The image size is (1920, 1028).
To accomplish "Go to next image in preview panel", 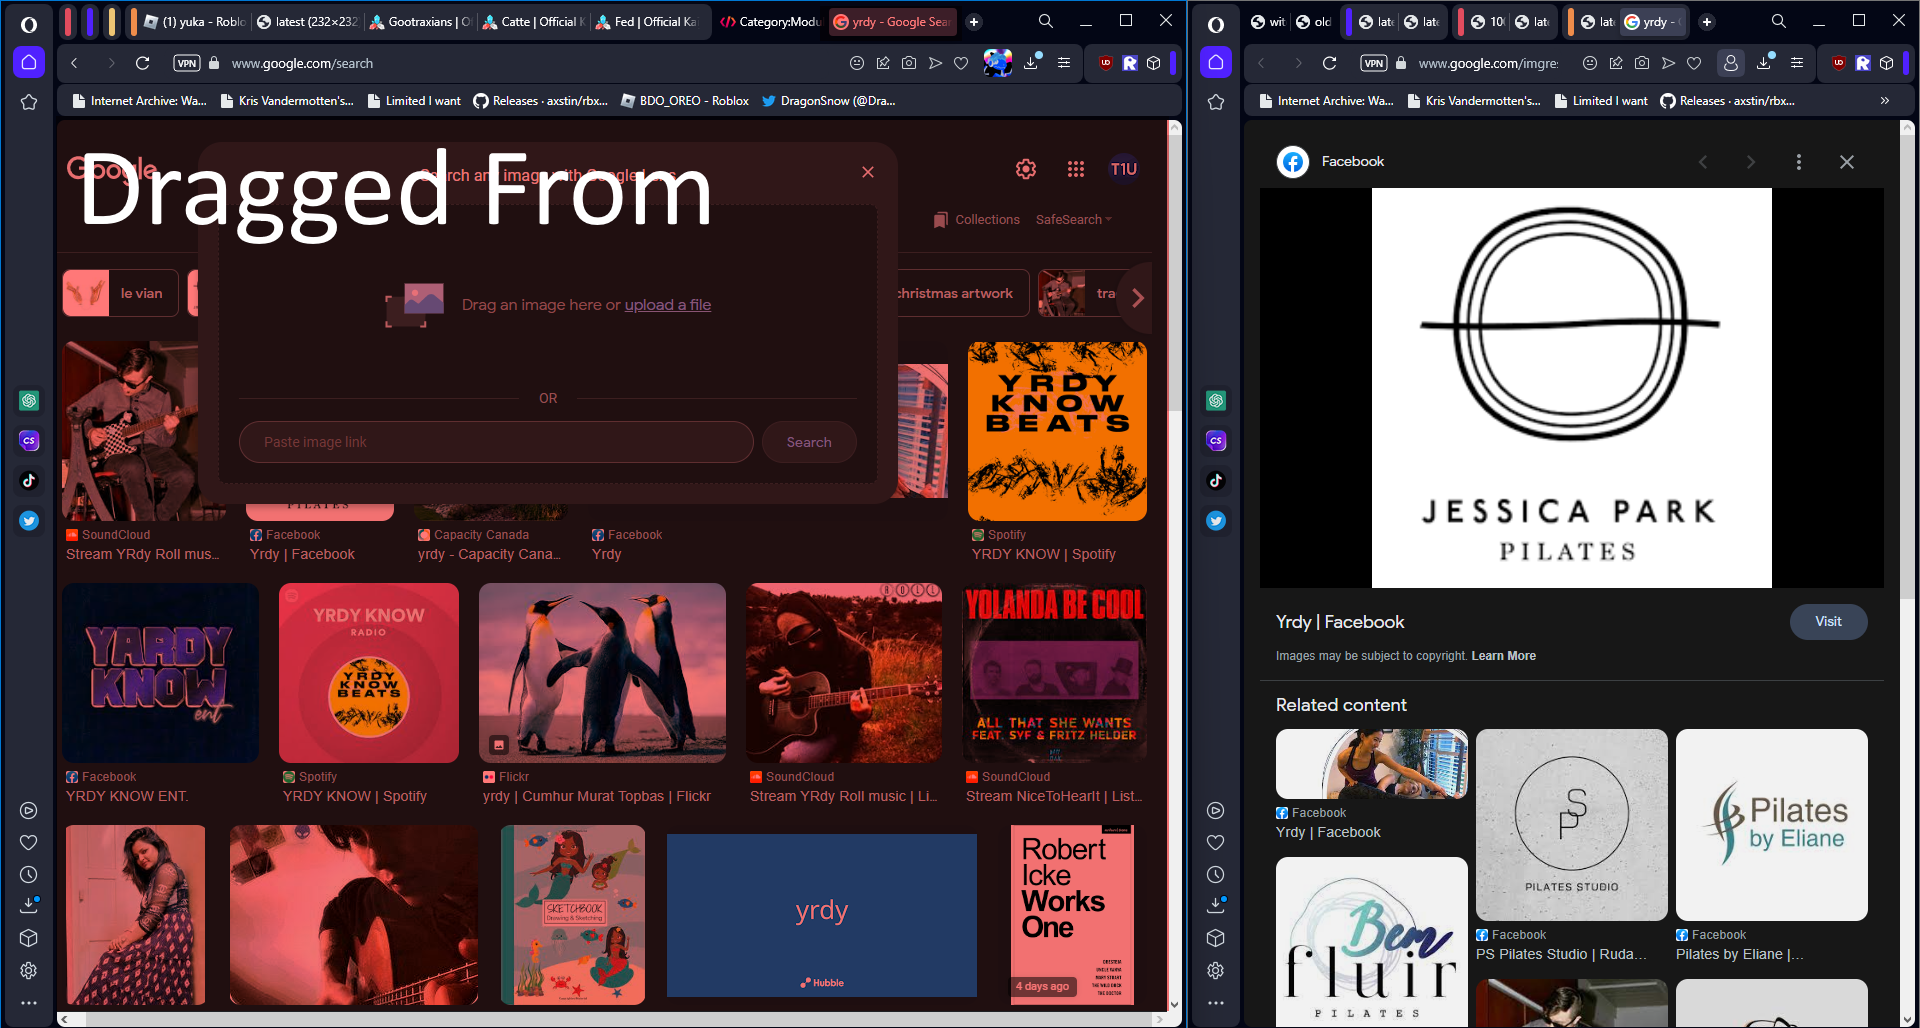I will coord(1751,162).
